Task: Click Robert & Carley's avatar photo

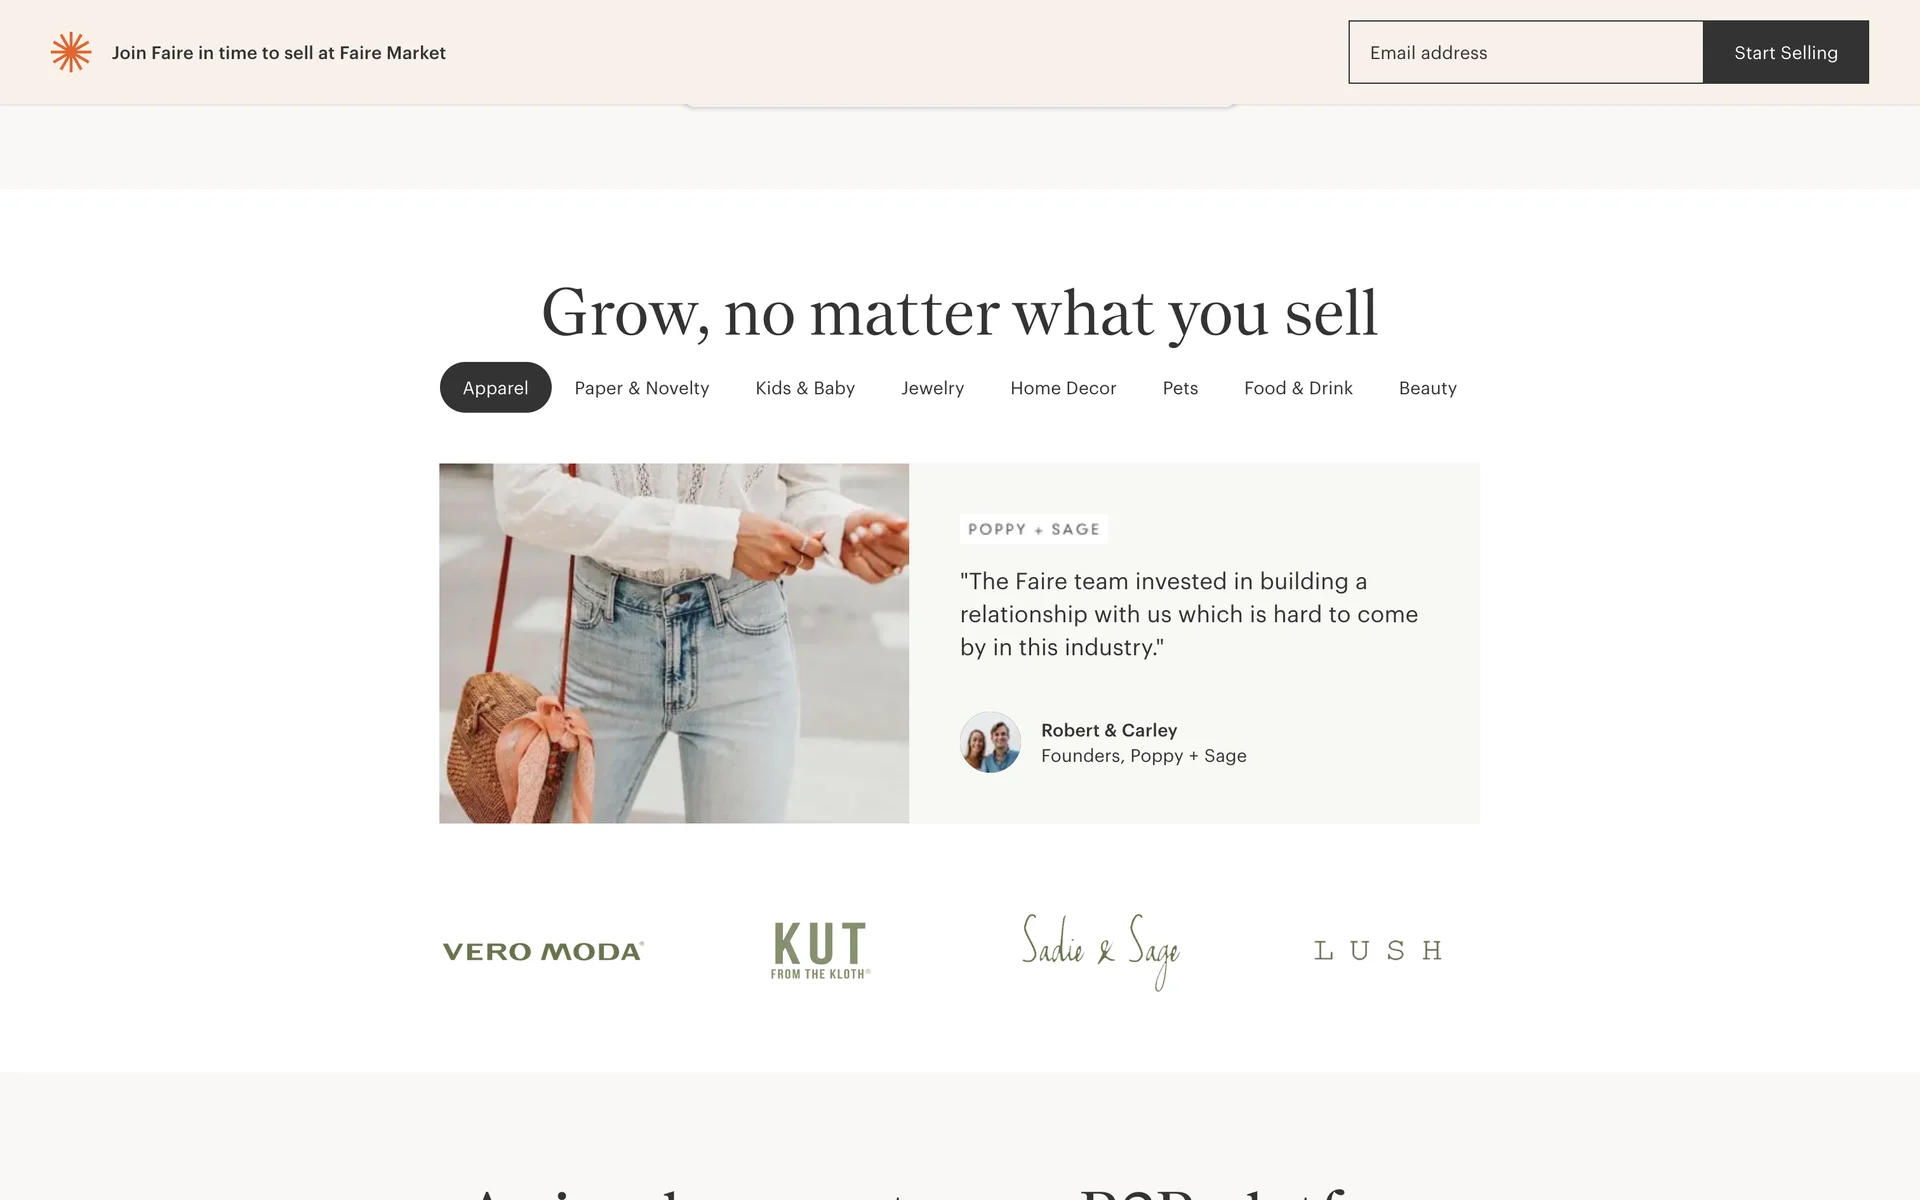Action: (990, 742)
